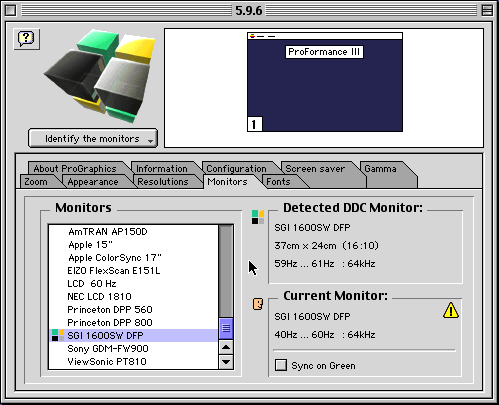Click the monitor number 1 badge in preview
This screenshot has height=405, width=499.
[255, 124]
